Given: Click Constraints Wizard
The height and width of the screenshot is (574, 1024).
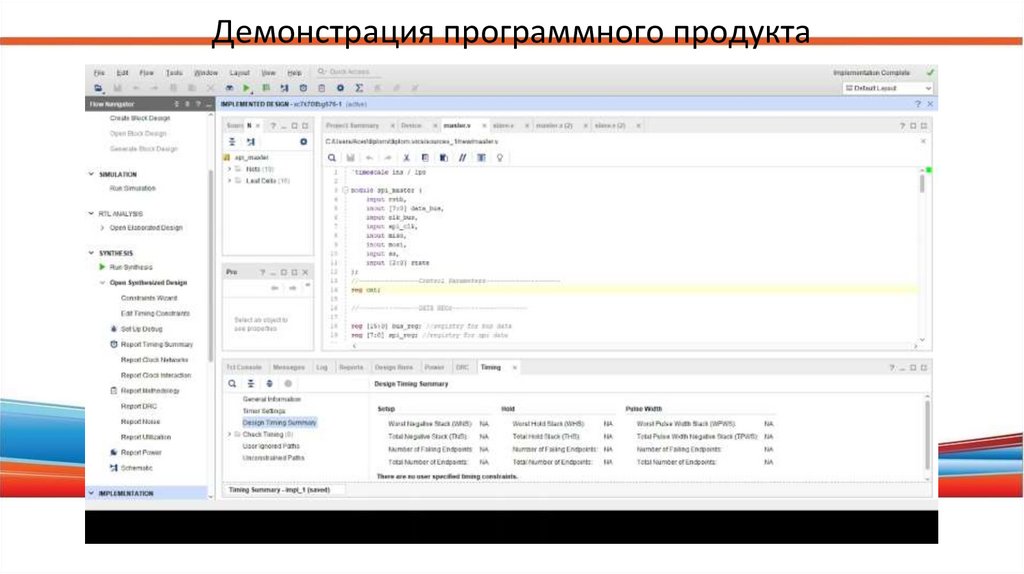Looking at the screenshot, I should (x=149, y=298).
